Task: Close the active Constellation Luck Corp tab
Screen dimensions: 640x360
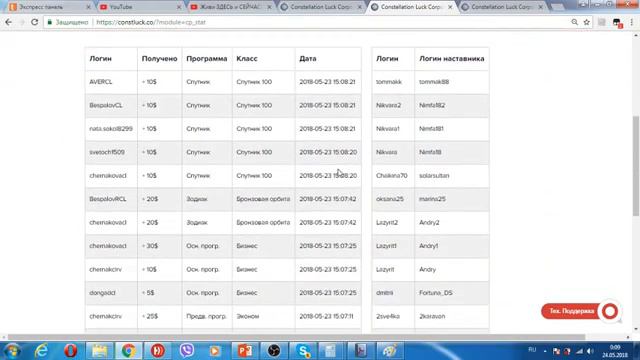Action: click(450, 7)
